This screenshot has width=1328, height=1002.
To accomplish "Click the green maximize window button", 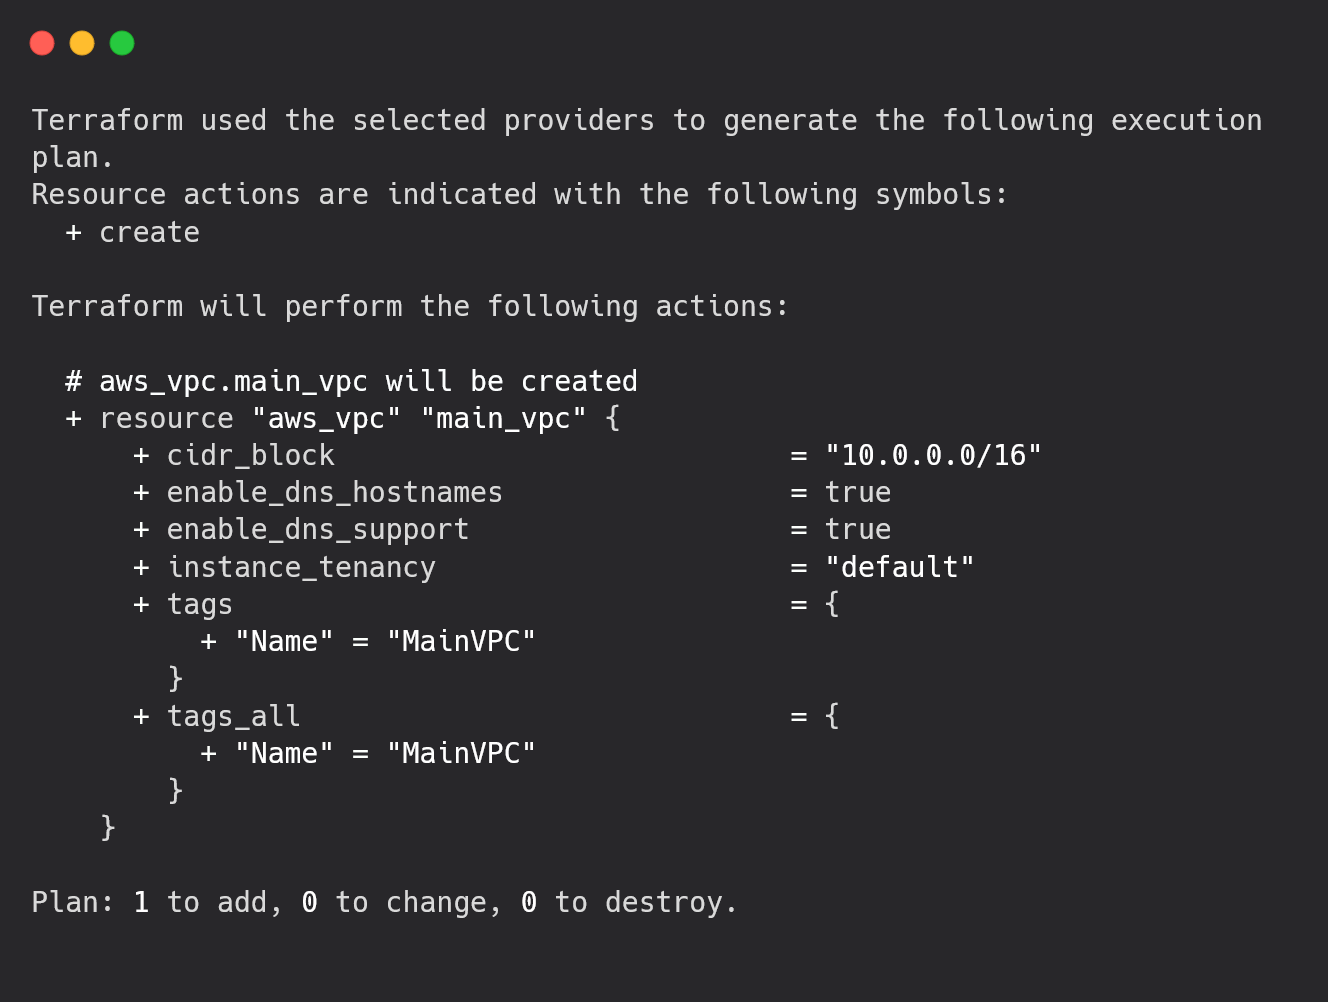I will [122, 43].
